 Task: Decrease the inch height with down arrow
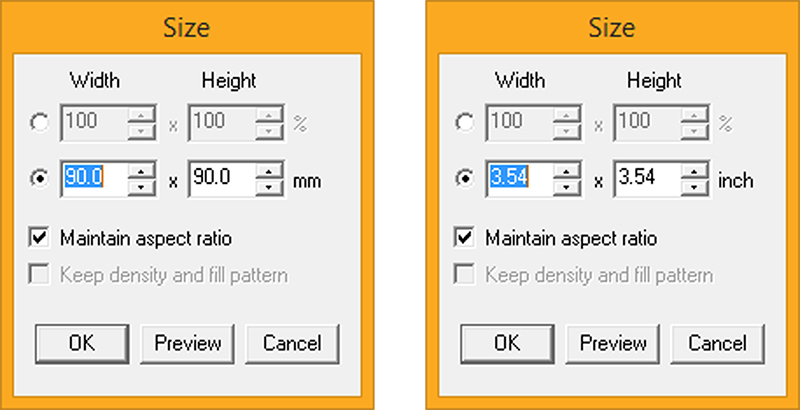(x=695, y=187)
